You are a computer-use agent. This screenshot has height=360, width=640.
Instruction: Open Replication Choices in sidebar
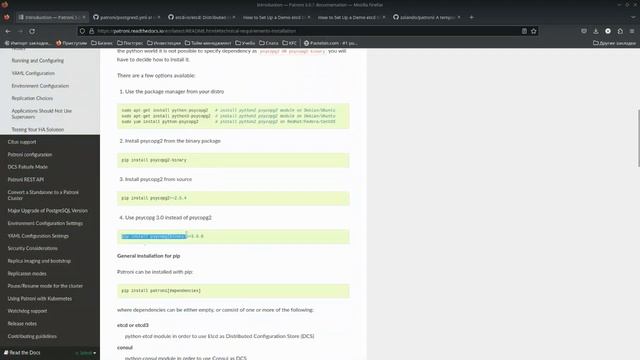pyautogui.click(x=32, y=98)
